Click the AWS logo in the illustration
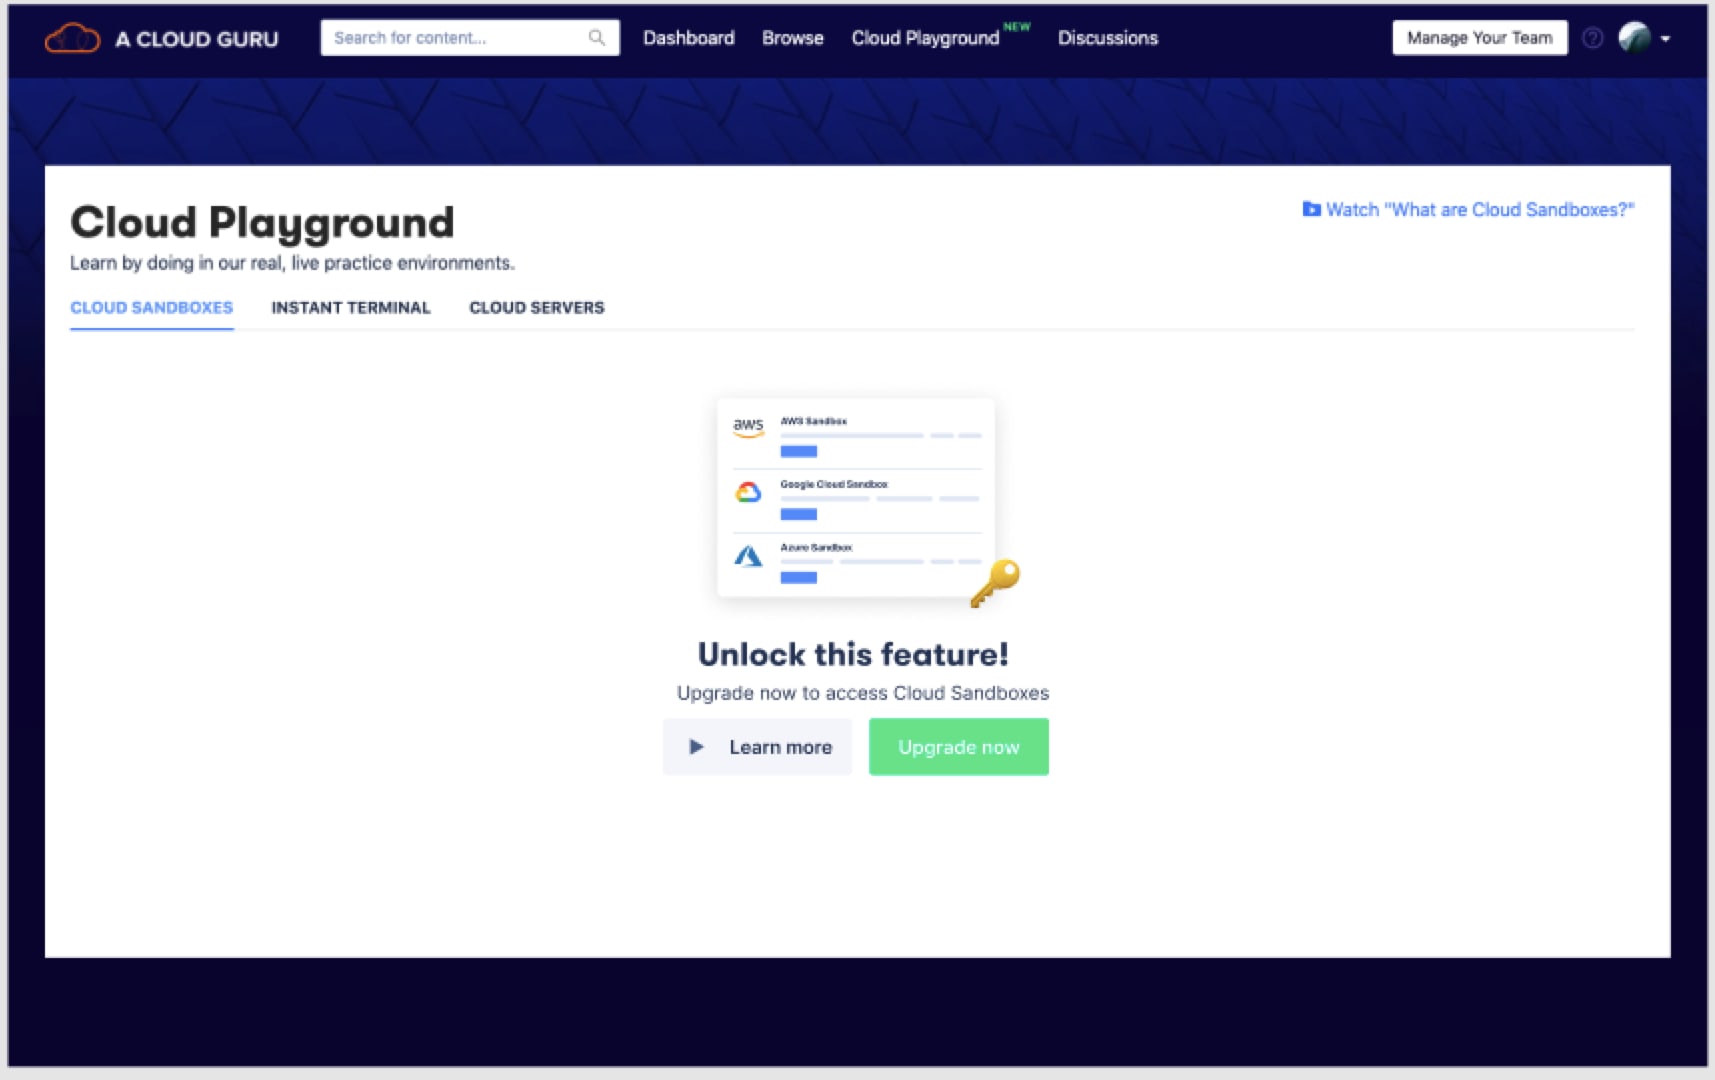The height and width of the screenshot is (1080, 1715). pyautogui.click(x=748, y=427)
